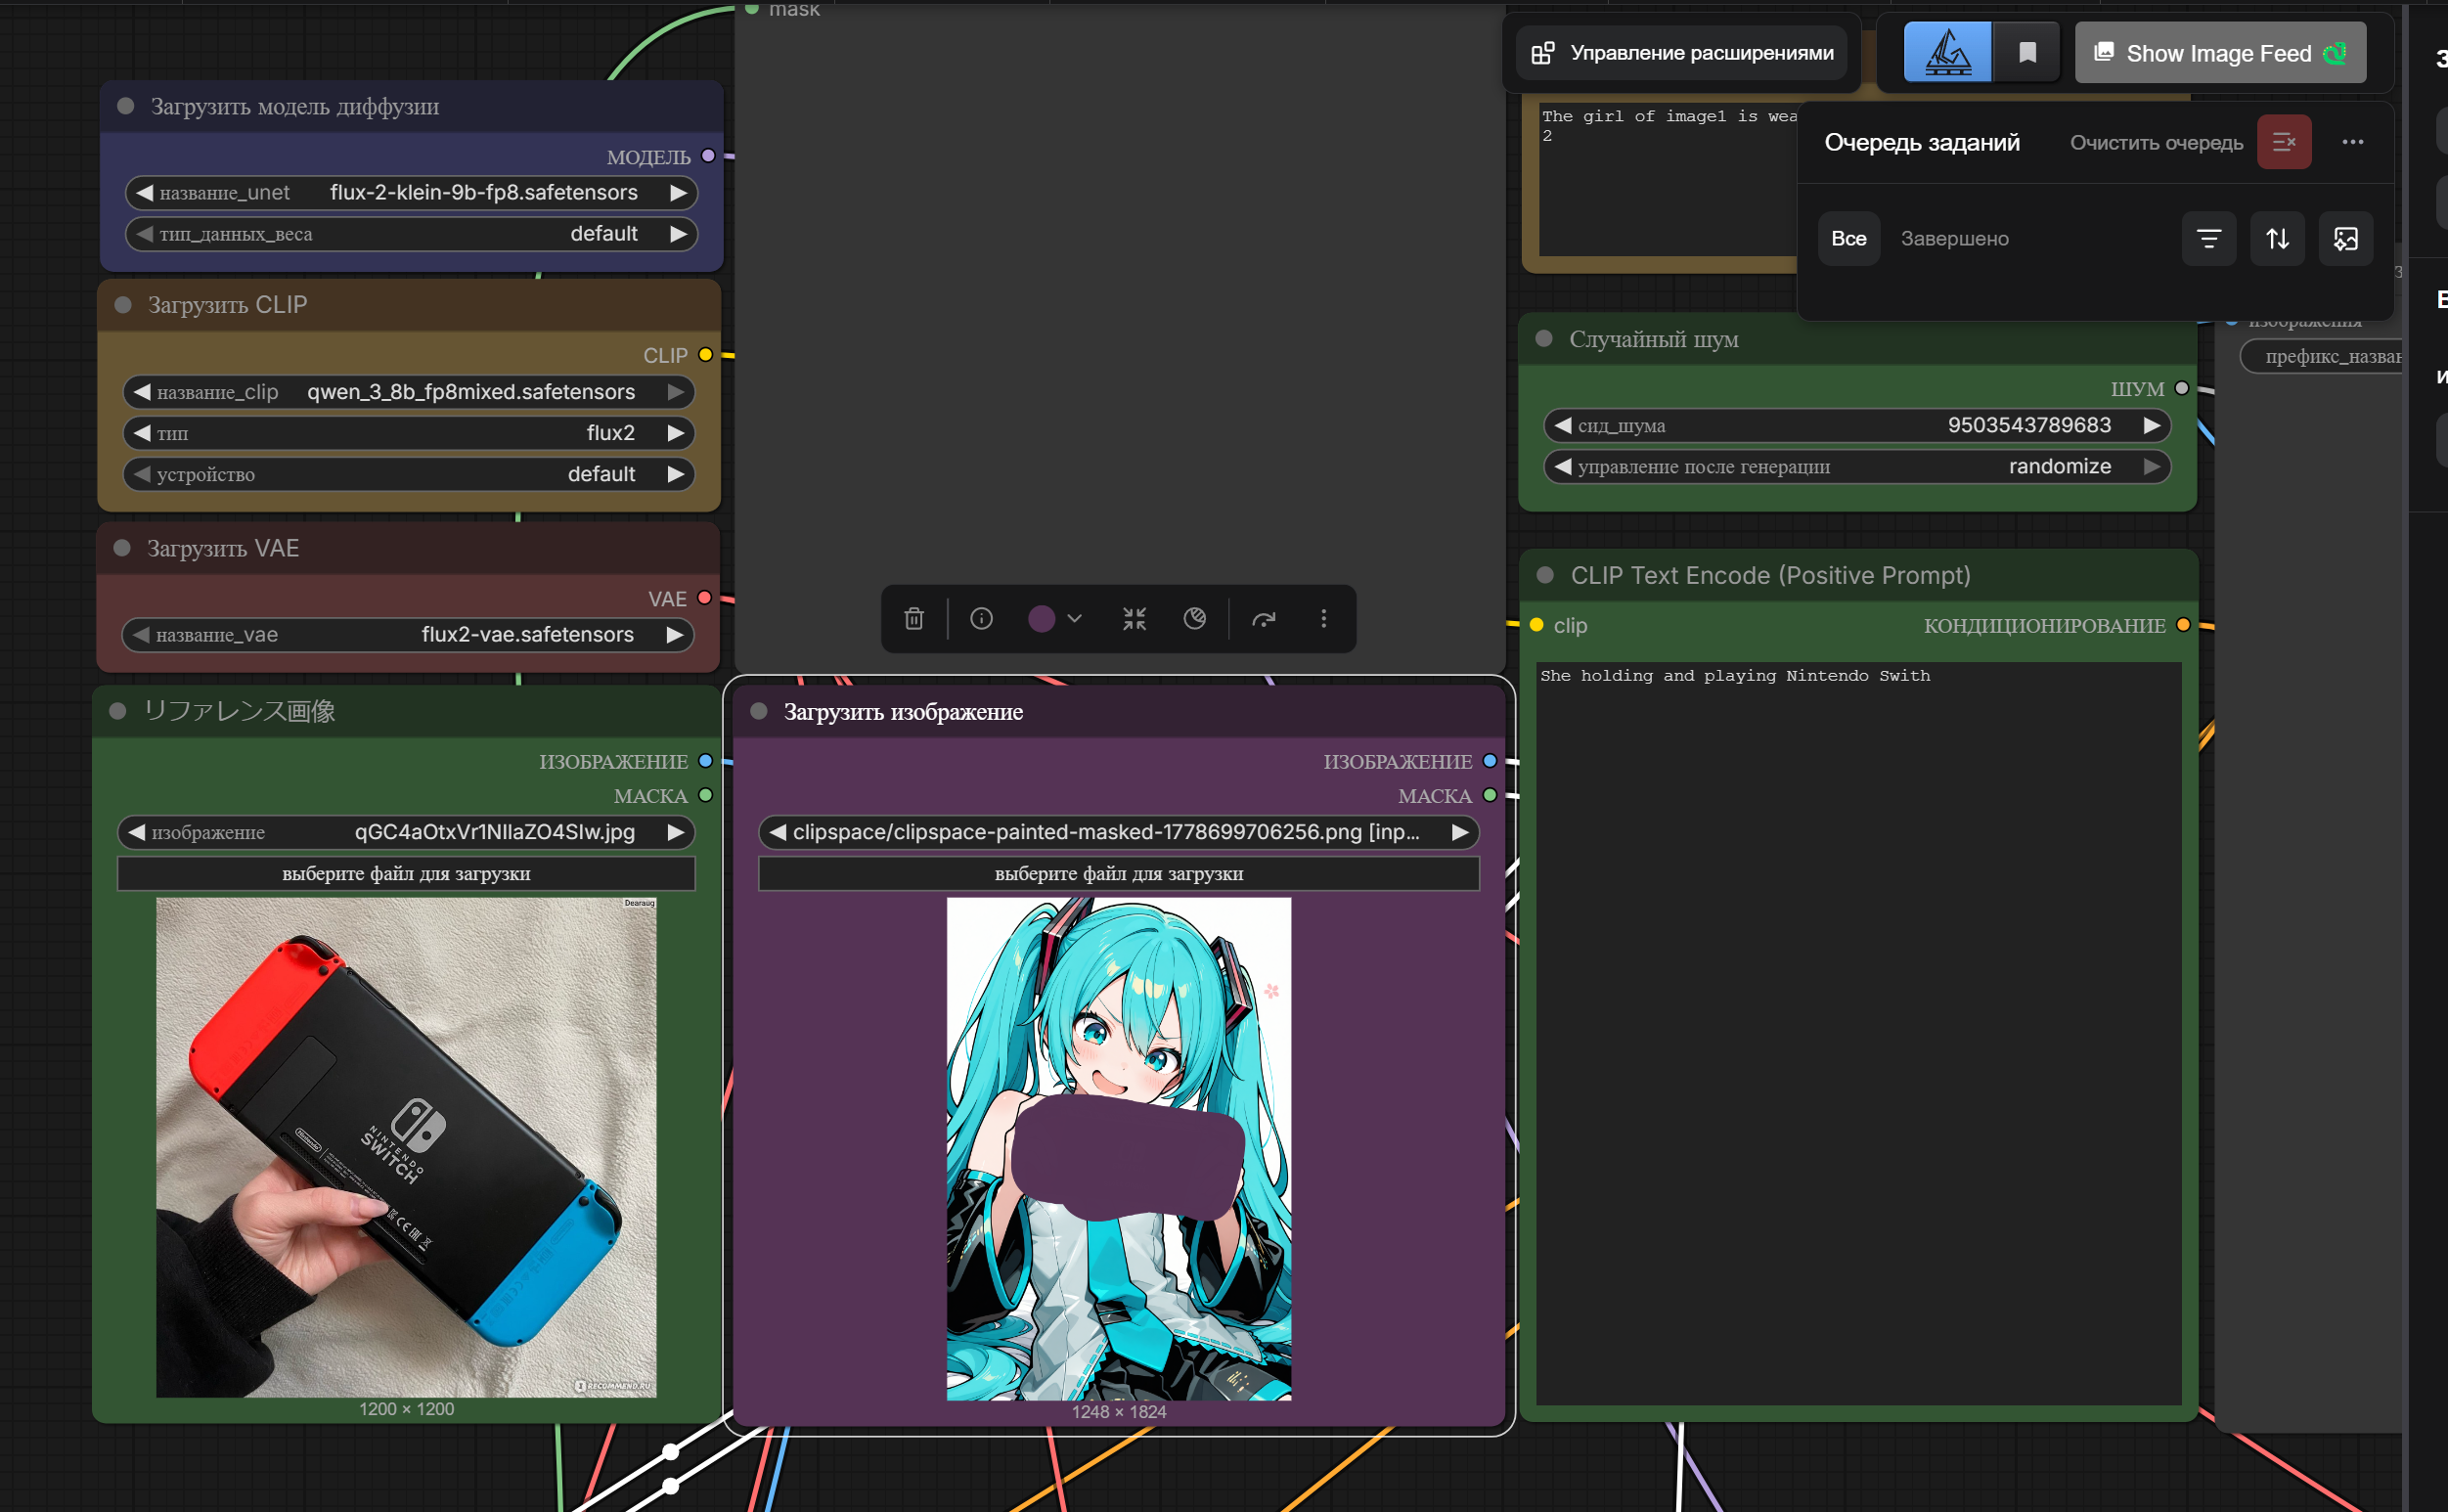Open more options in the node toolbar
Image resolution: width=2448 pixels, height=1512 pixels.
pyautogui.click(x=1324, y=619)
